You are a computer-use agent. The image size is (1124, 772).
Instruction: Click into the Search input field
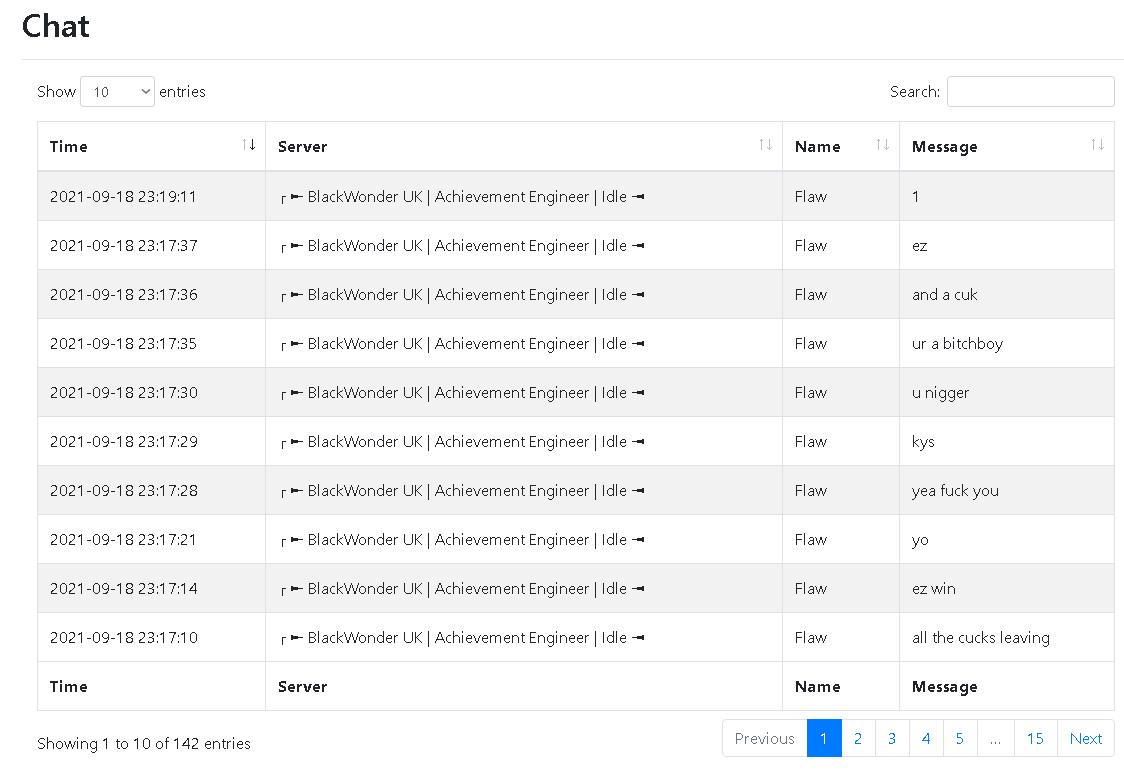click(x=1031, y=92)
